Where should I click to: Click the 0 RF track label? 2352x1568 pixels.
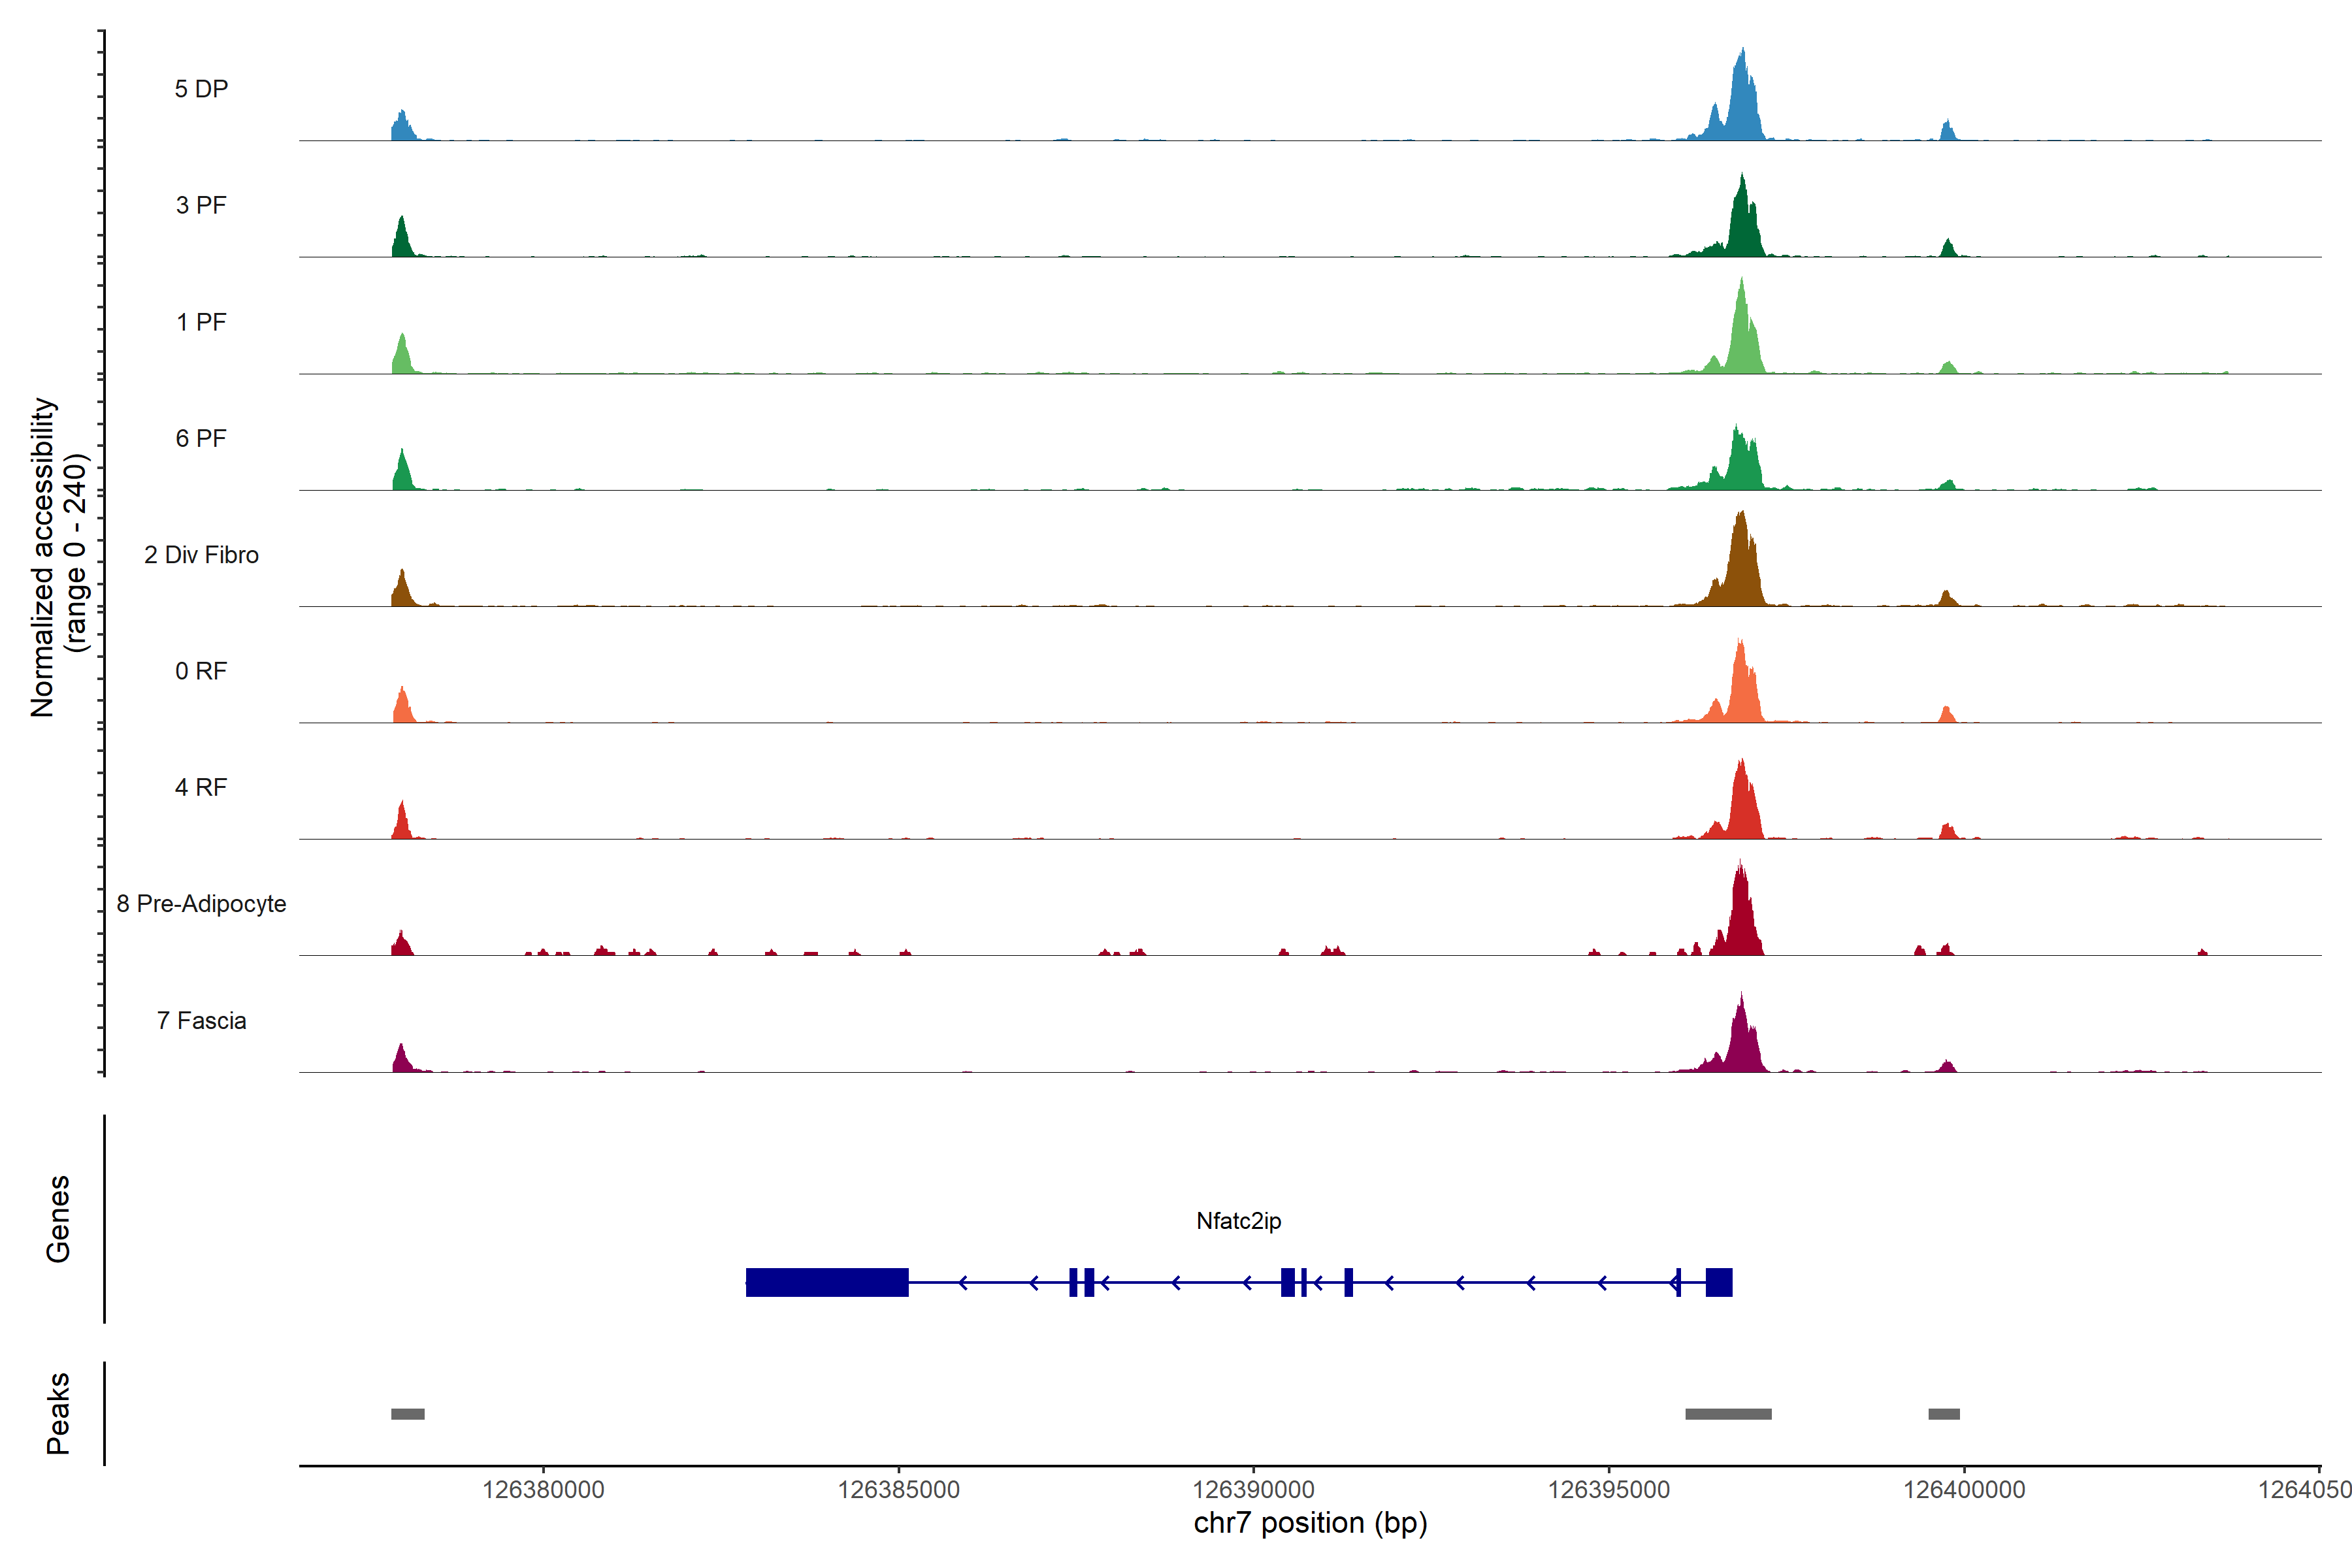click(x=201, y=671)
